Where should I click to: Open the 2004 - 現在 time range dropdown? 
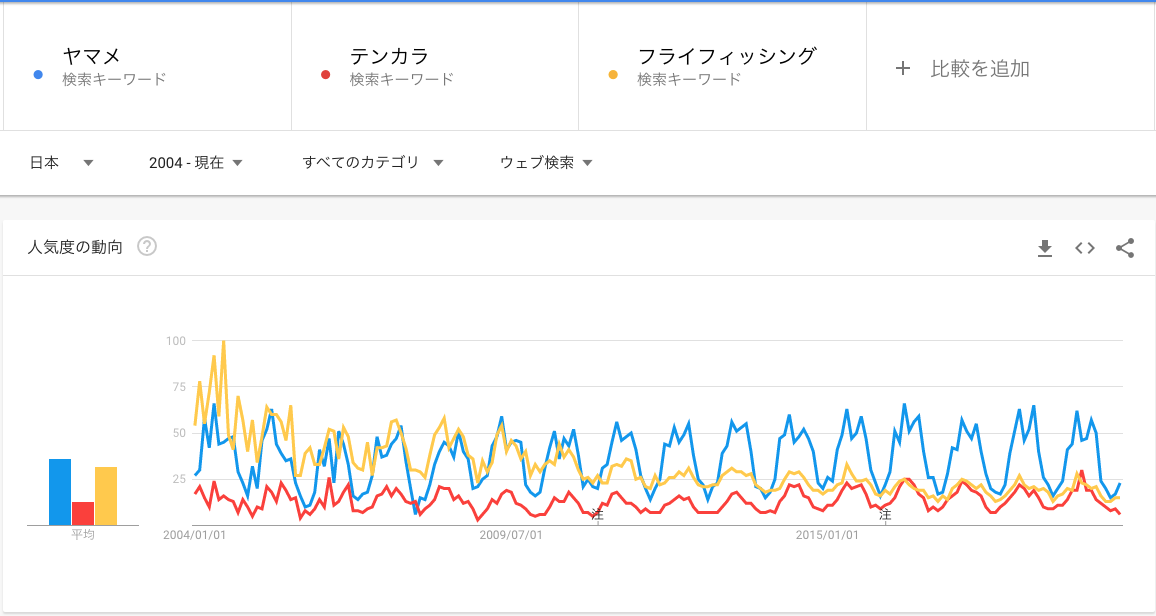tap(195, 163)
